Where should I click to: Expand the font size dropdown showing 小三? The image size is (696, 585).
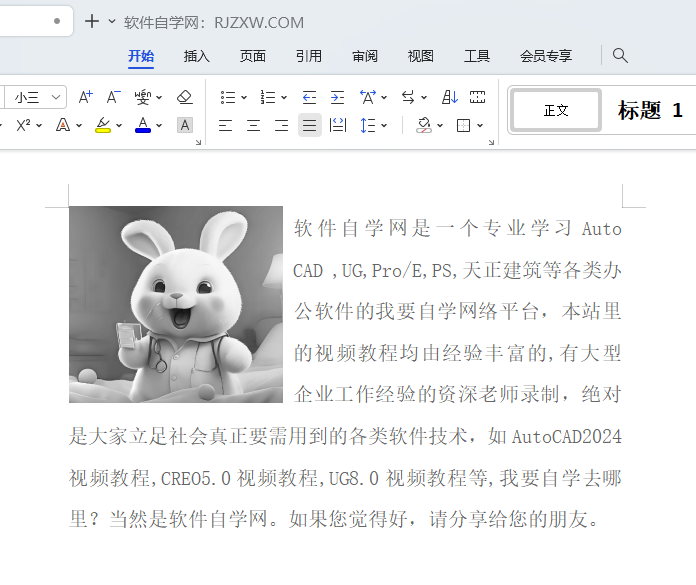pyautogui.click(x=56, y=97)
